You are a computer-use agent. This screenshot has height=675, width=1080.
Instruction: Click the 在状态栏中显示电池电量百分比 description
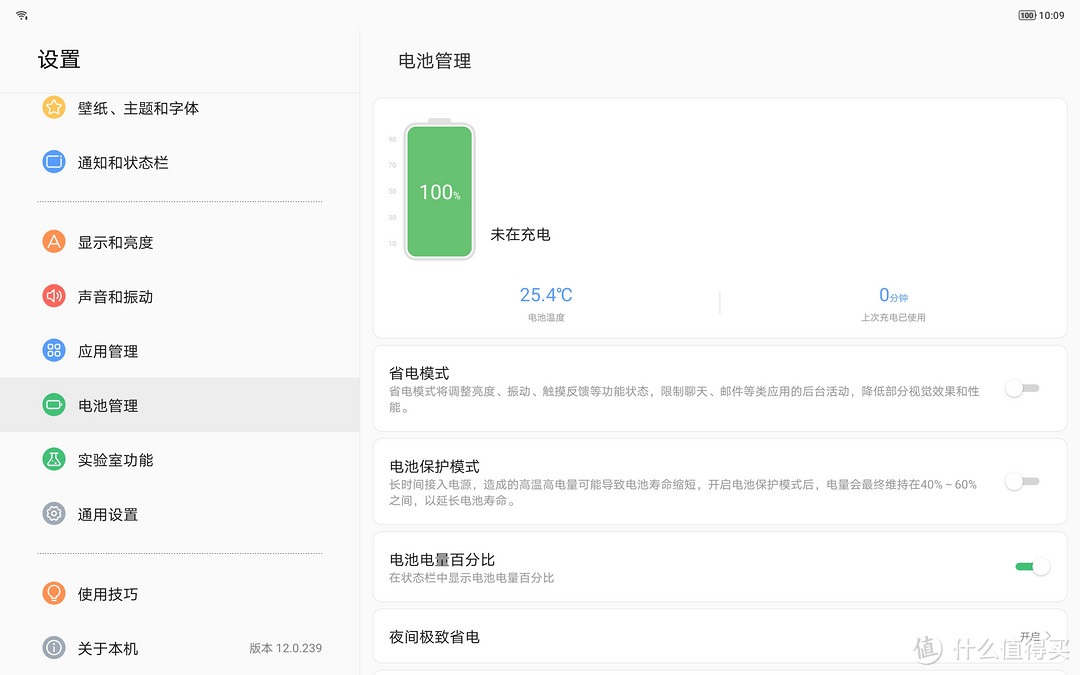click(x=471, y=578)
